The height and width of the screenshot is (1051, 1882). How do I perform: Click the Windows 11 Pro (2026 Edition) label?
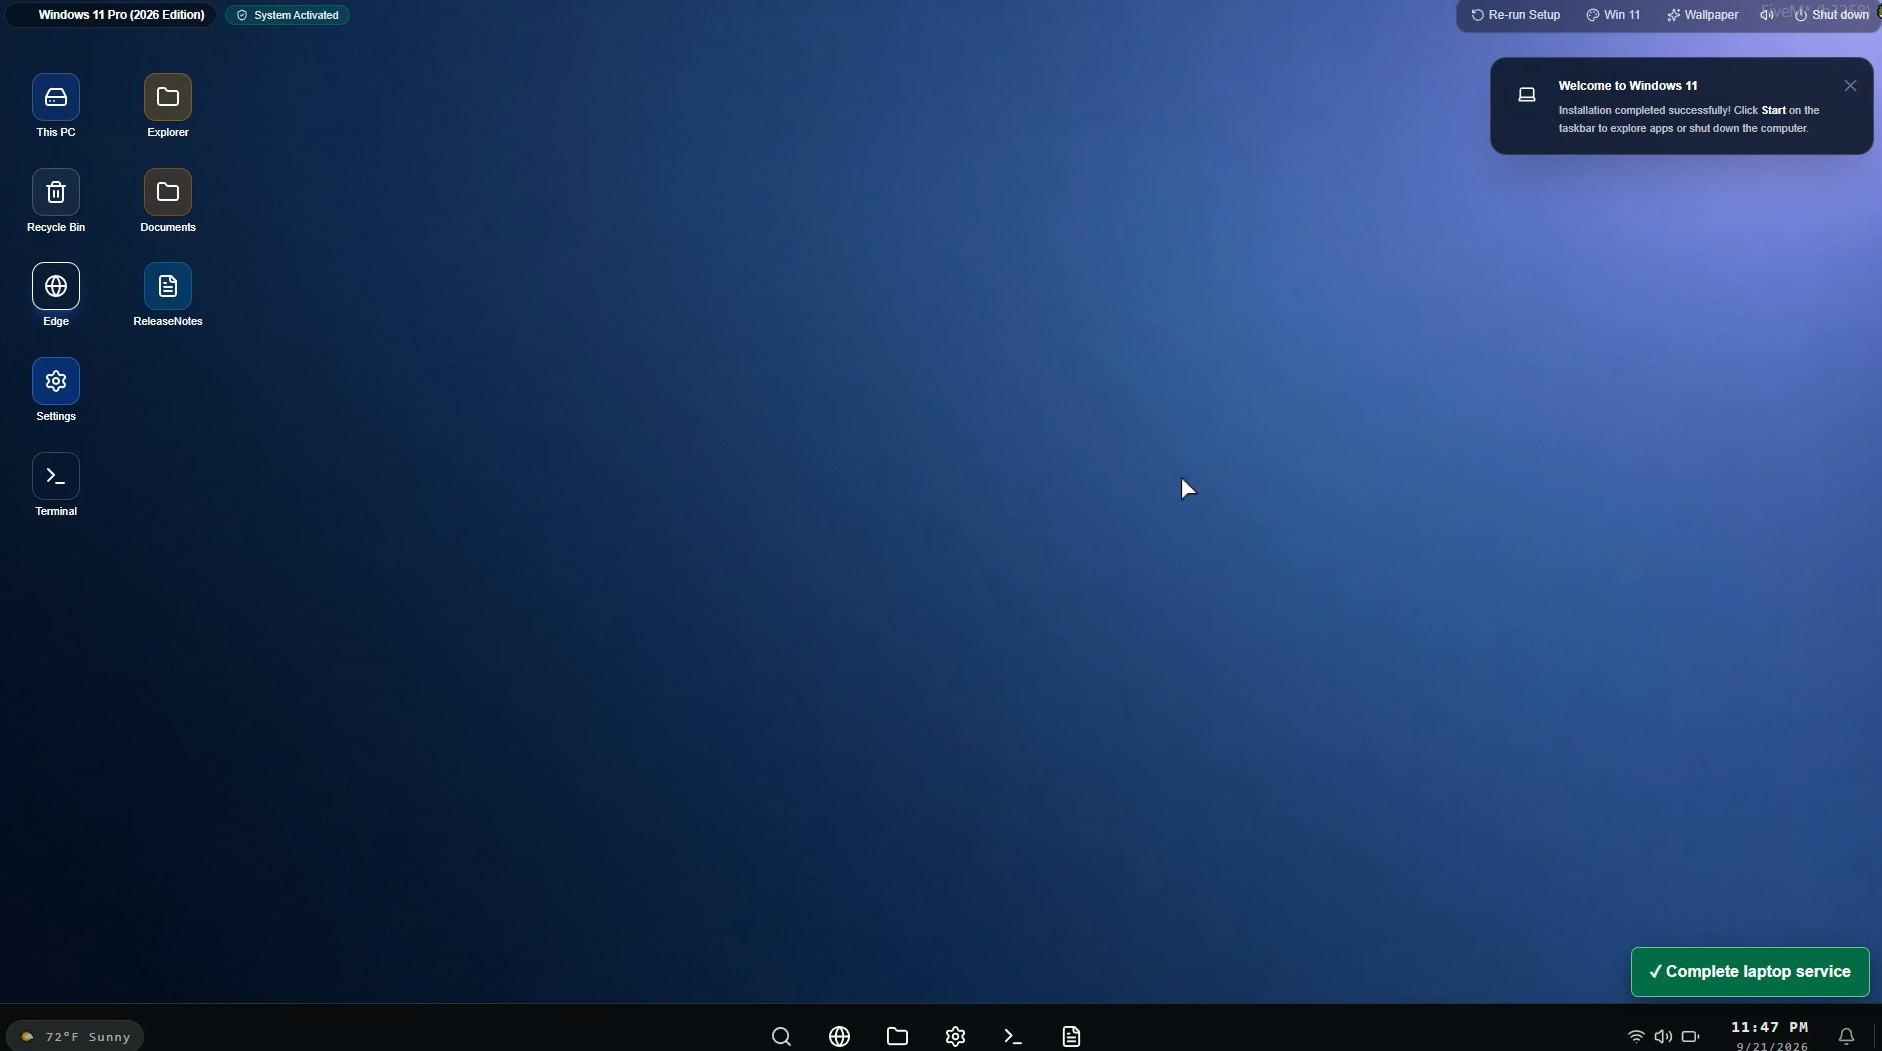(121, 15)
